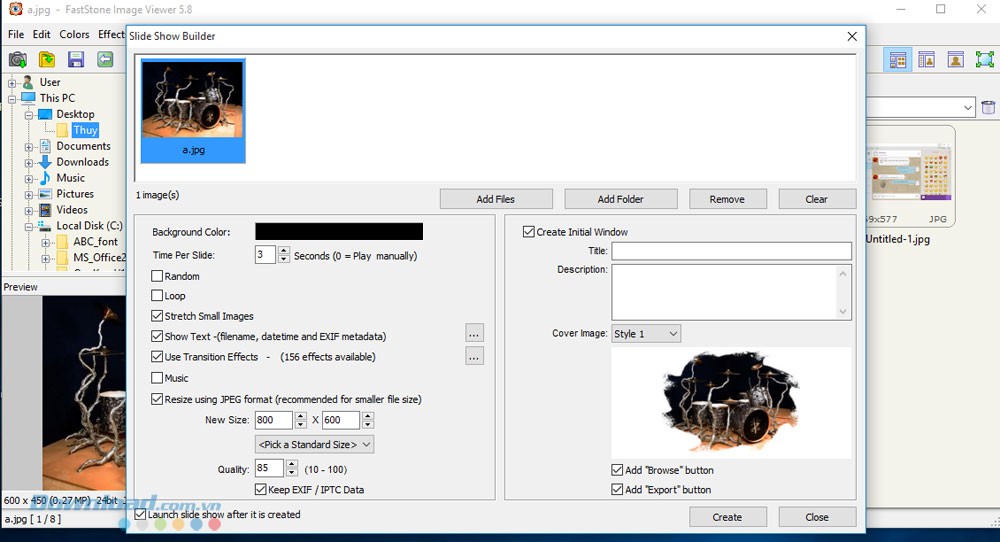Image resolution: width=1000 pixels, height=542 pixels.
Task: Open Show Text settings ellipsis button
Action: coord(474,333)
